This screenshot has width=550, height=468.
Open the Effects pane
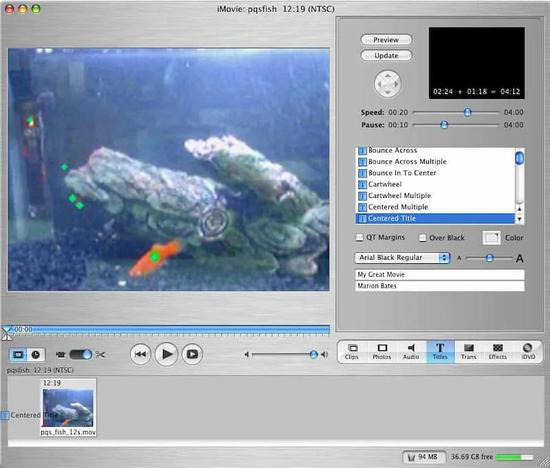point(497,352)
